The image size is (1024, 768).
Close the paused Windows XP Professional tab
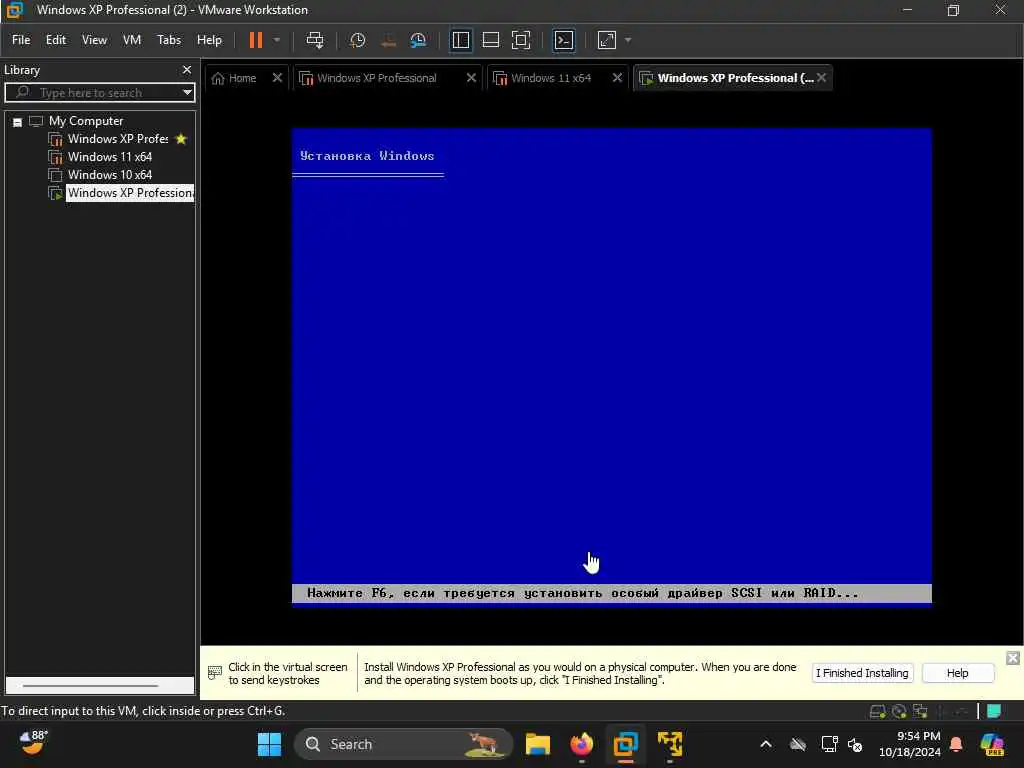tap(471, 78)
